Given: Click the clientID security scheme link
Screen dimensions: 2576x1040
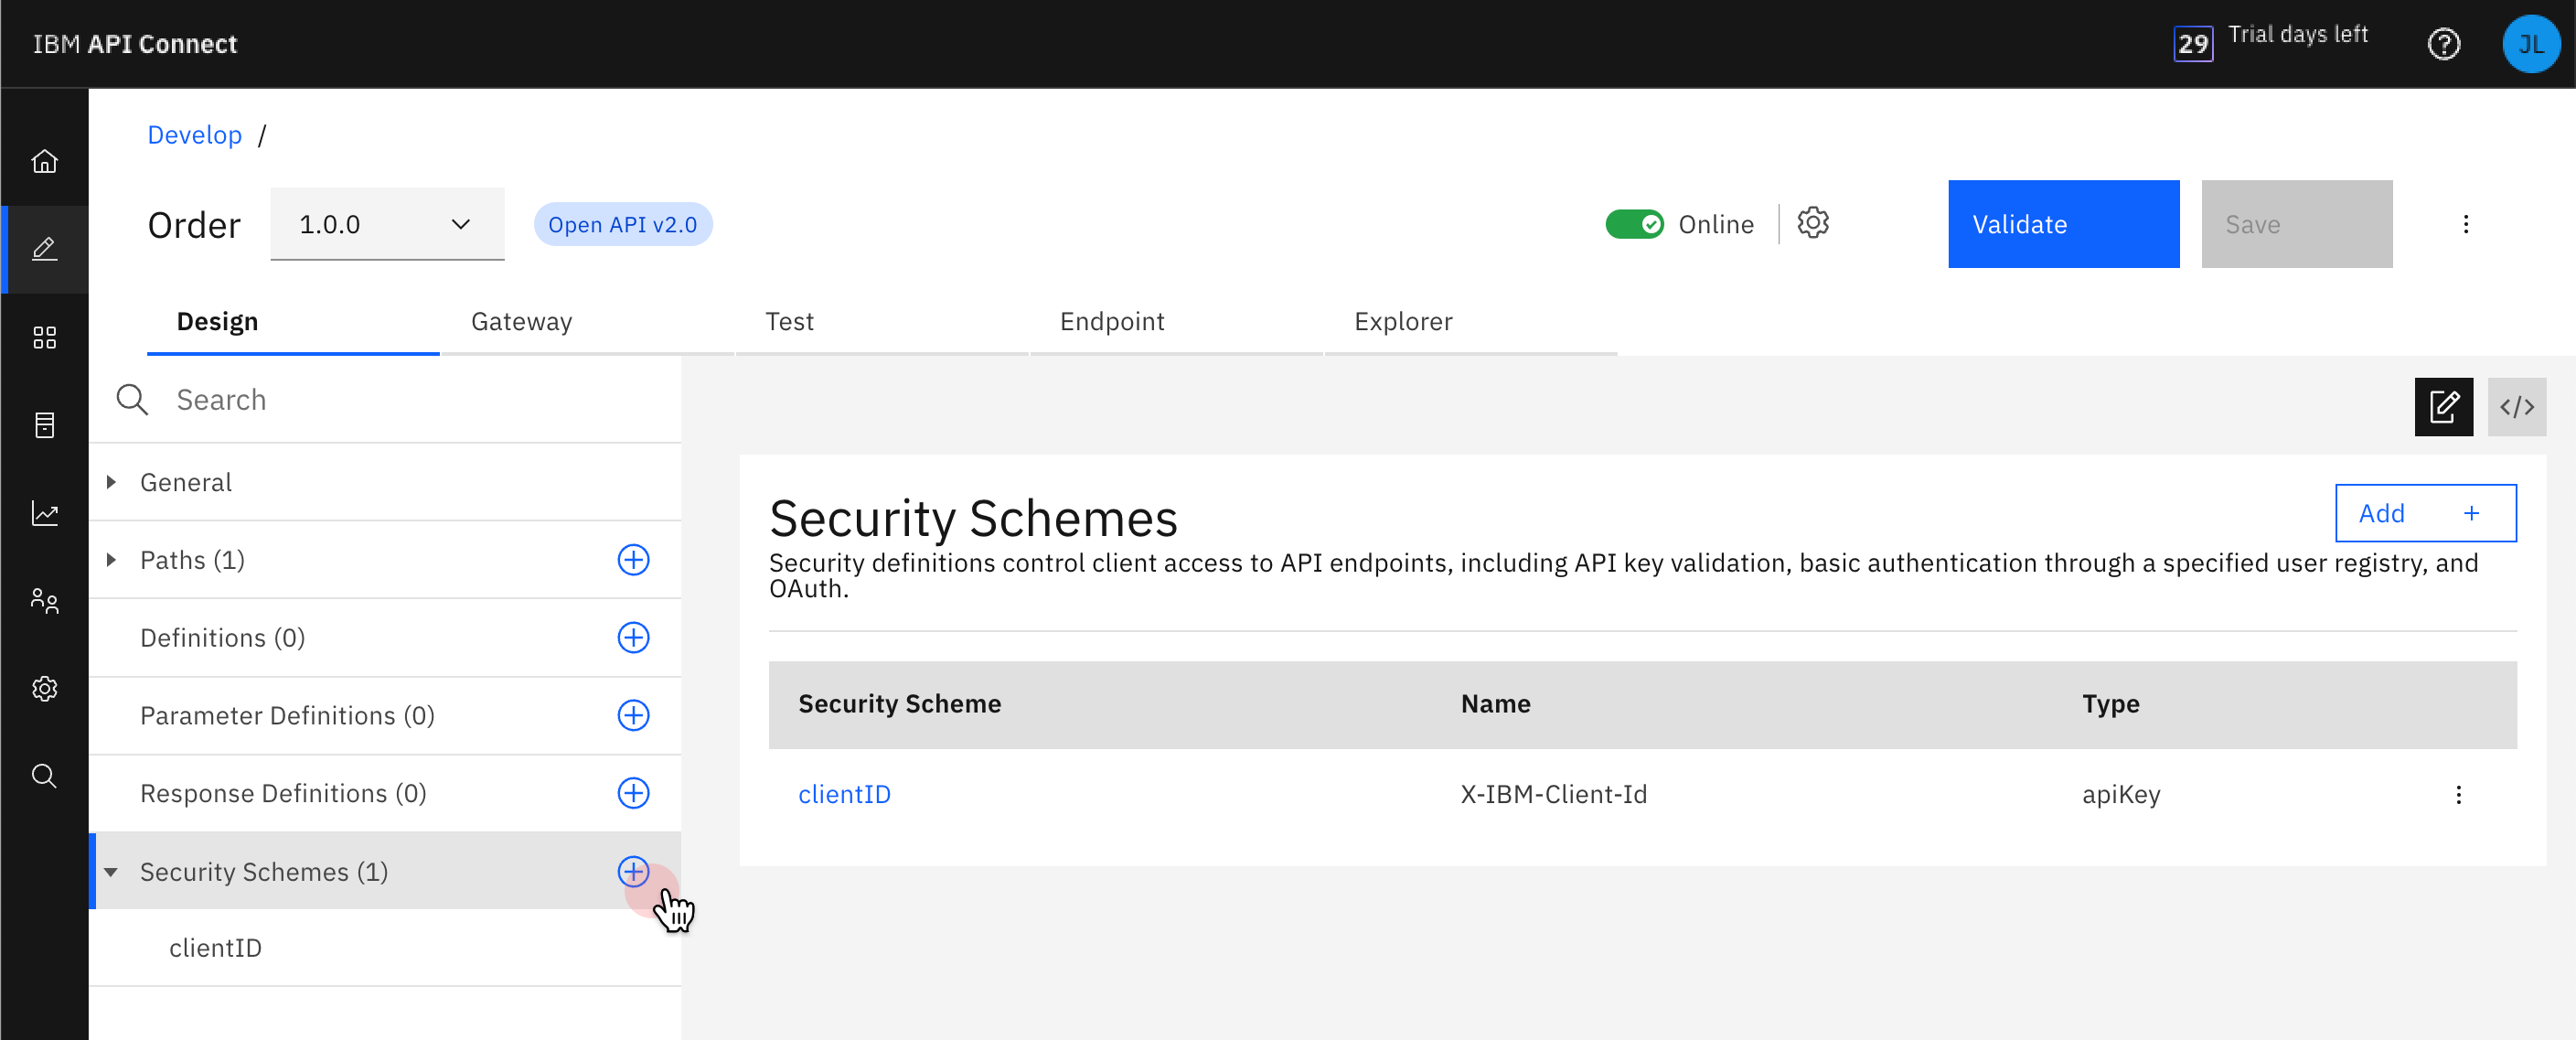Looking at the screenshot, I should [x=843, y=794].
